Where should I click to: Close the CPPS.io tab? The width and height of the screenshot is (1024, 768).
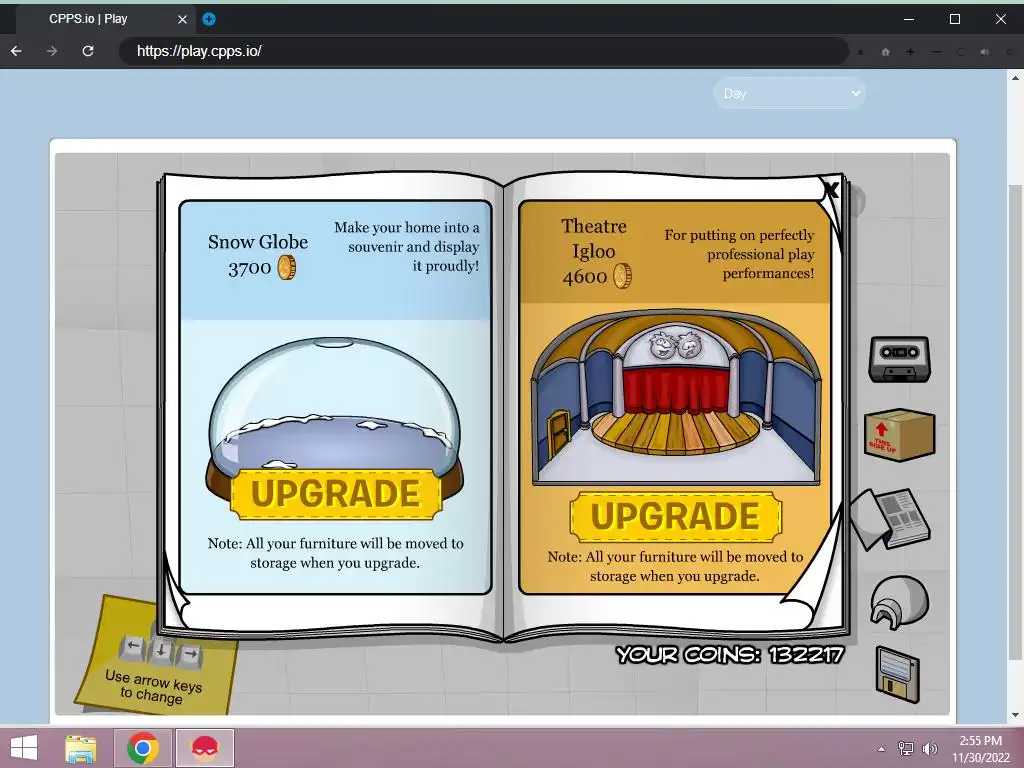(182, 20)
